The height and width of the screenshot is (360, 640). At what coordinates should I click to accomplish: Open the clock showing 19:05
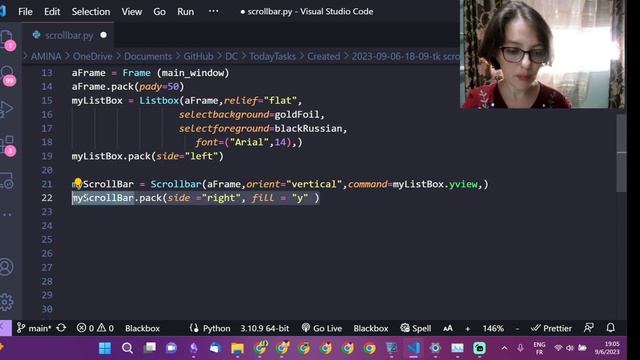(607, 348)
